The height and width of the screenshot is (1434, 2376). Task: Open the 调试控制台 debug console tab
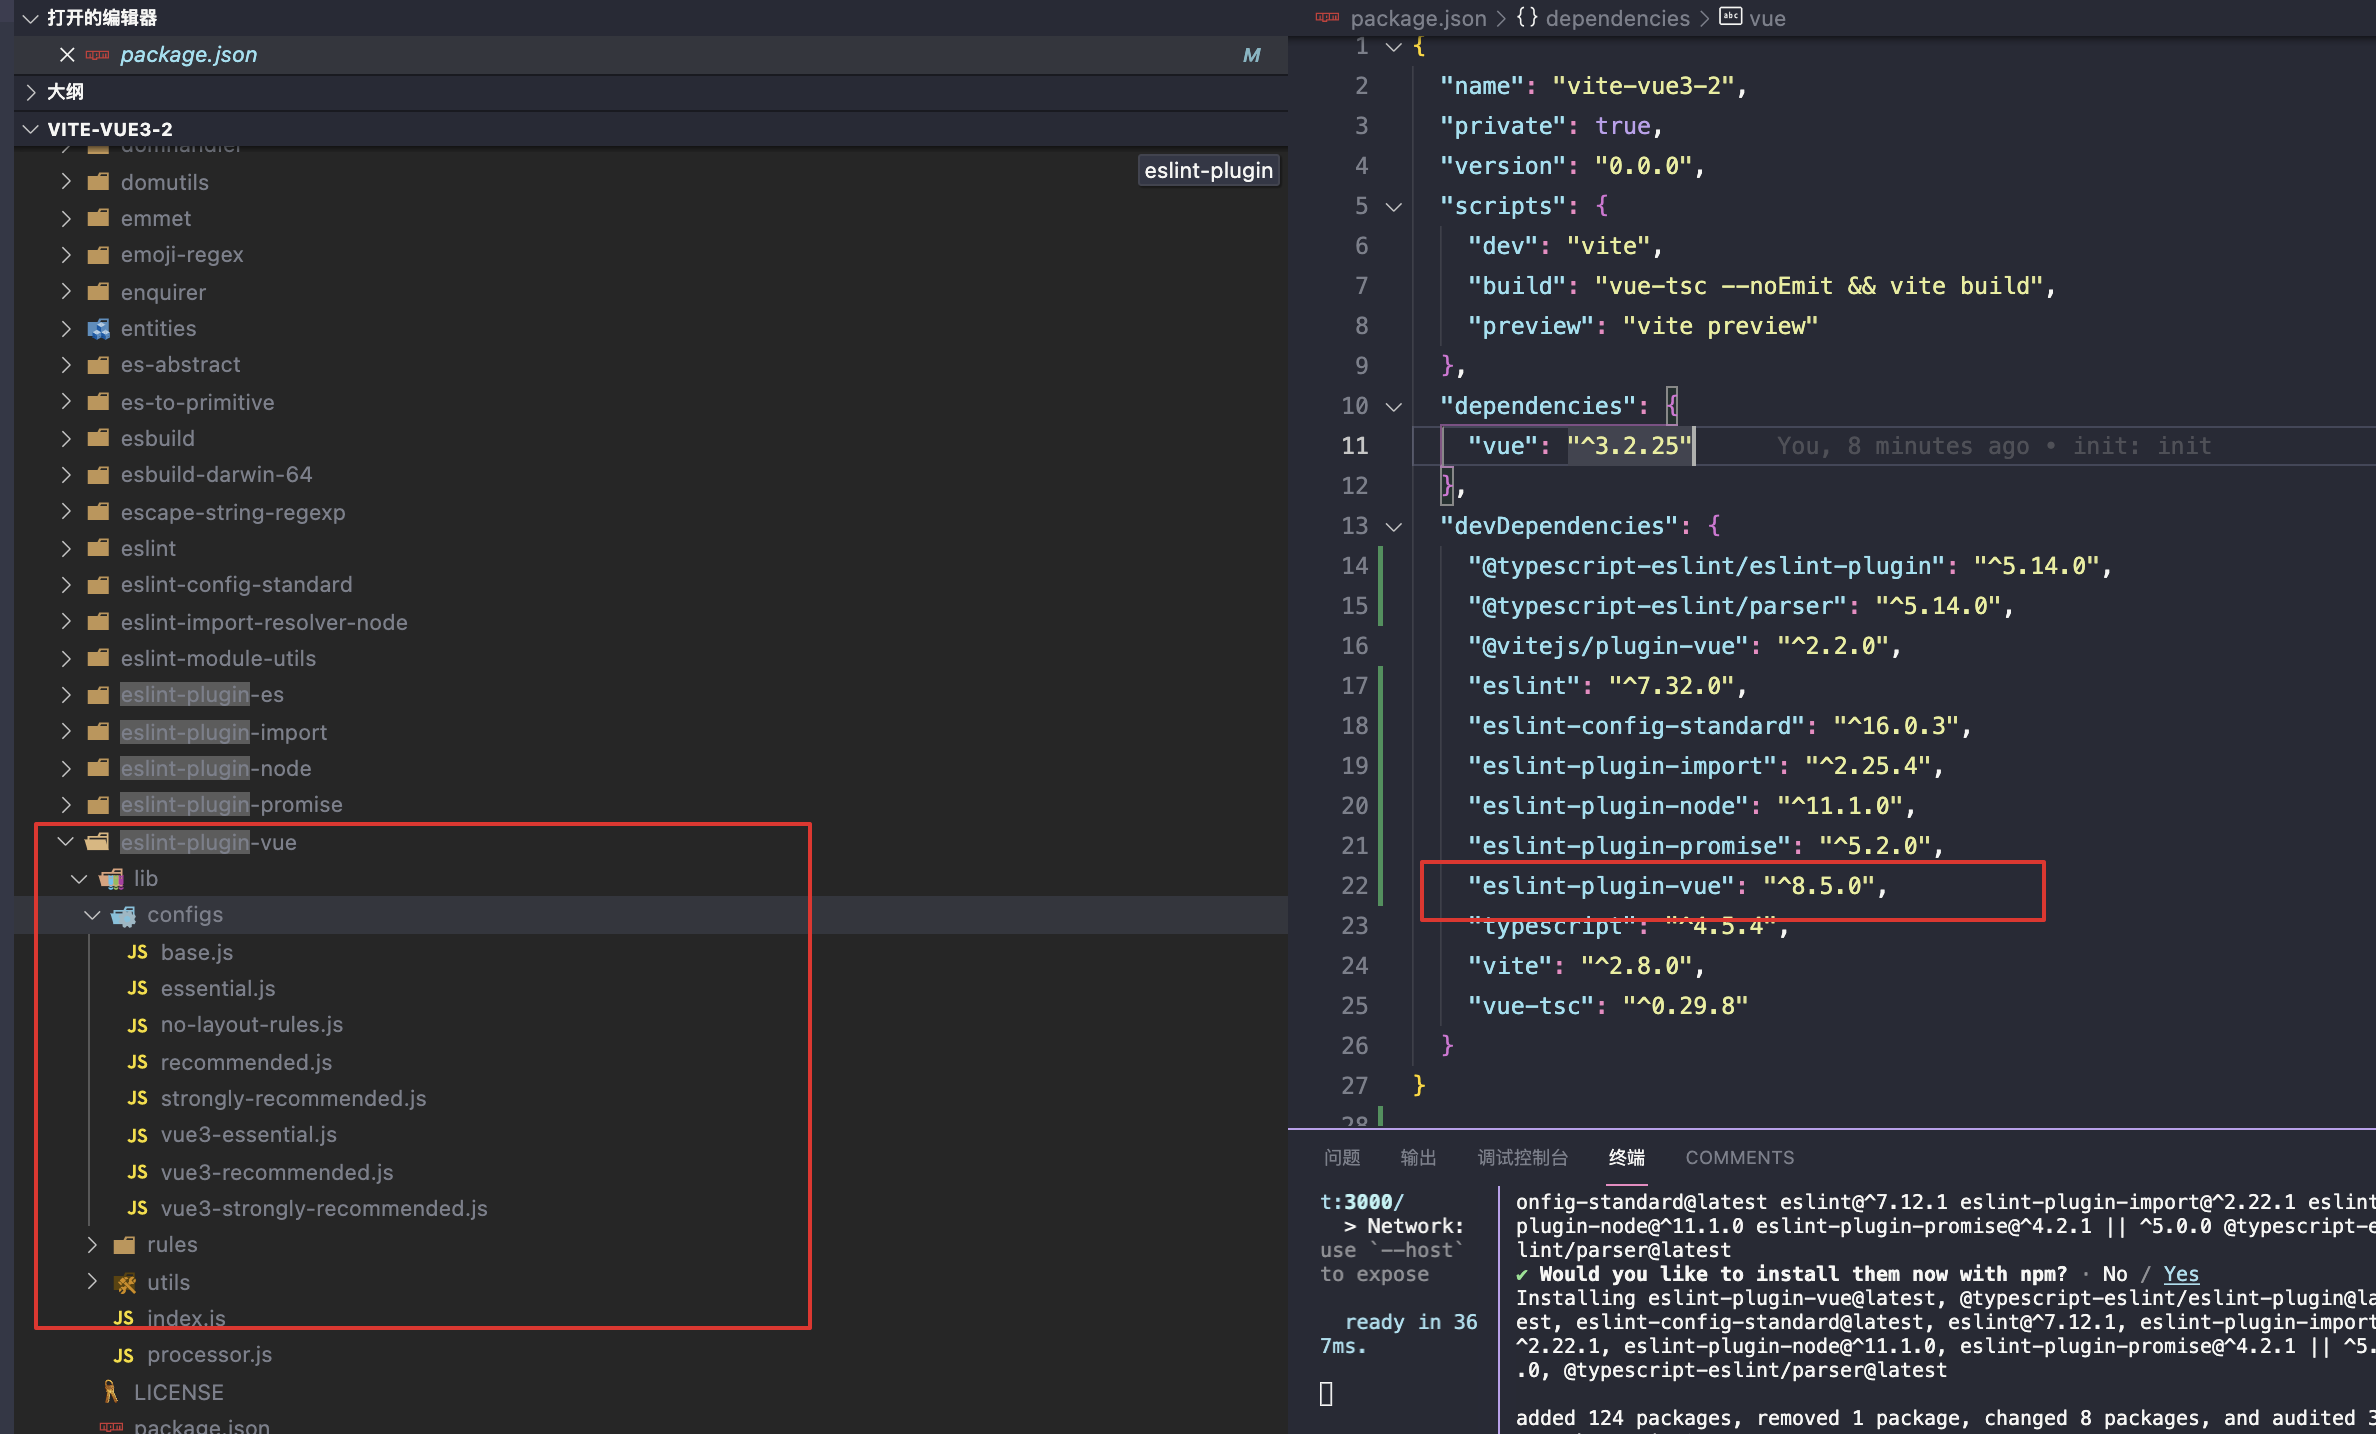point(1522,1157)
